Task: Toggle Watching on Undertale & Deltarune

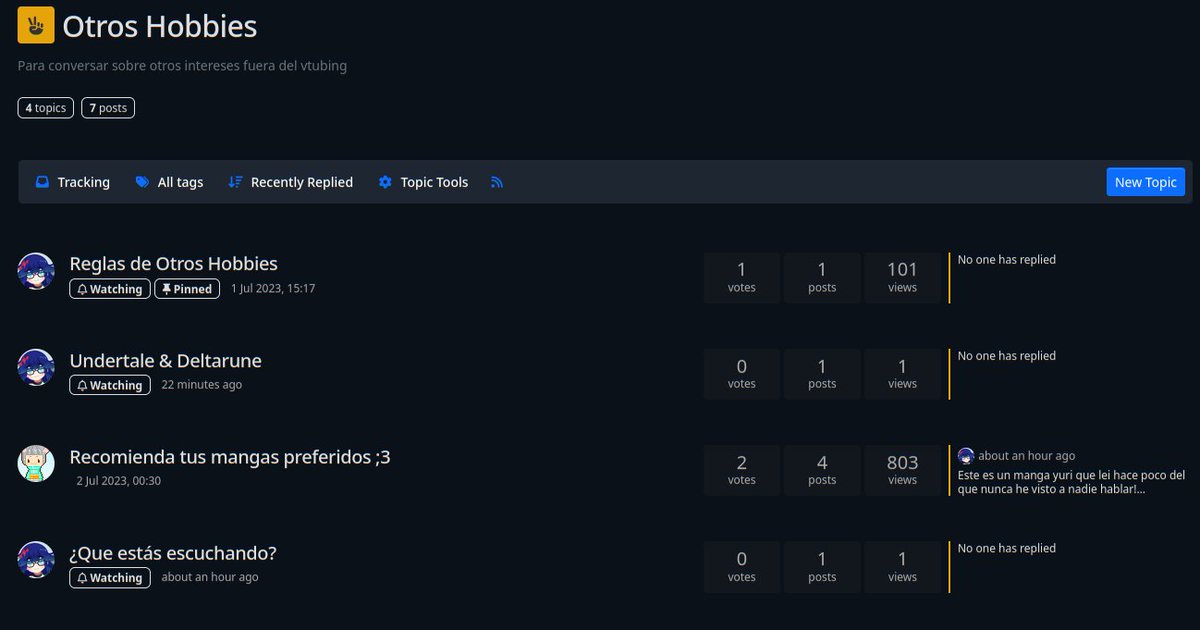Action: click(x=109, y=384)
